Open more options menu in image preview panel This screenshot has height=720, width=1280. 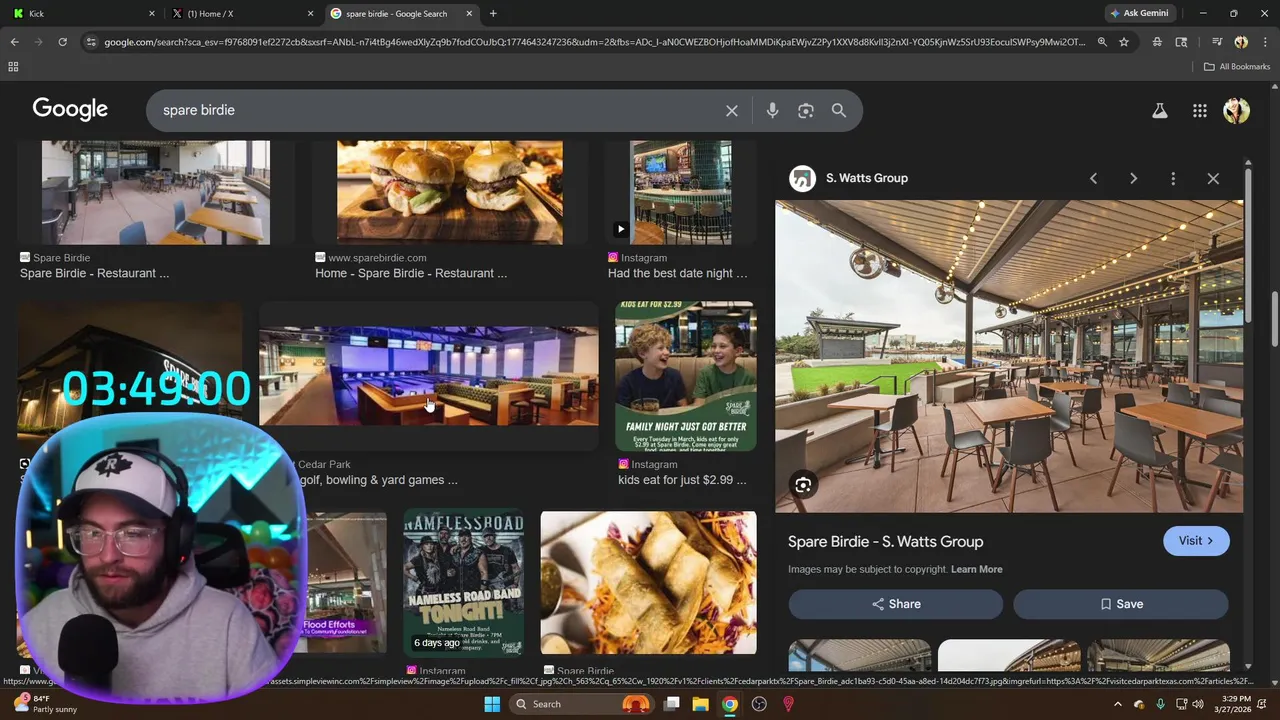click(1173, 178)
